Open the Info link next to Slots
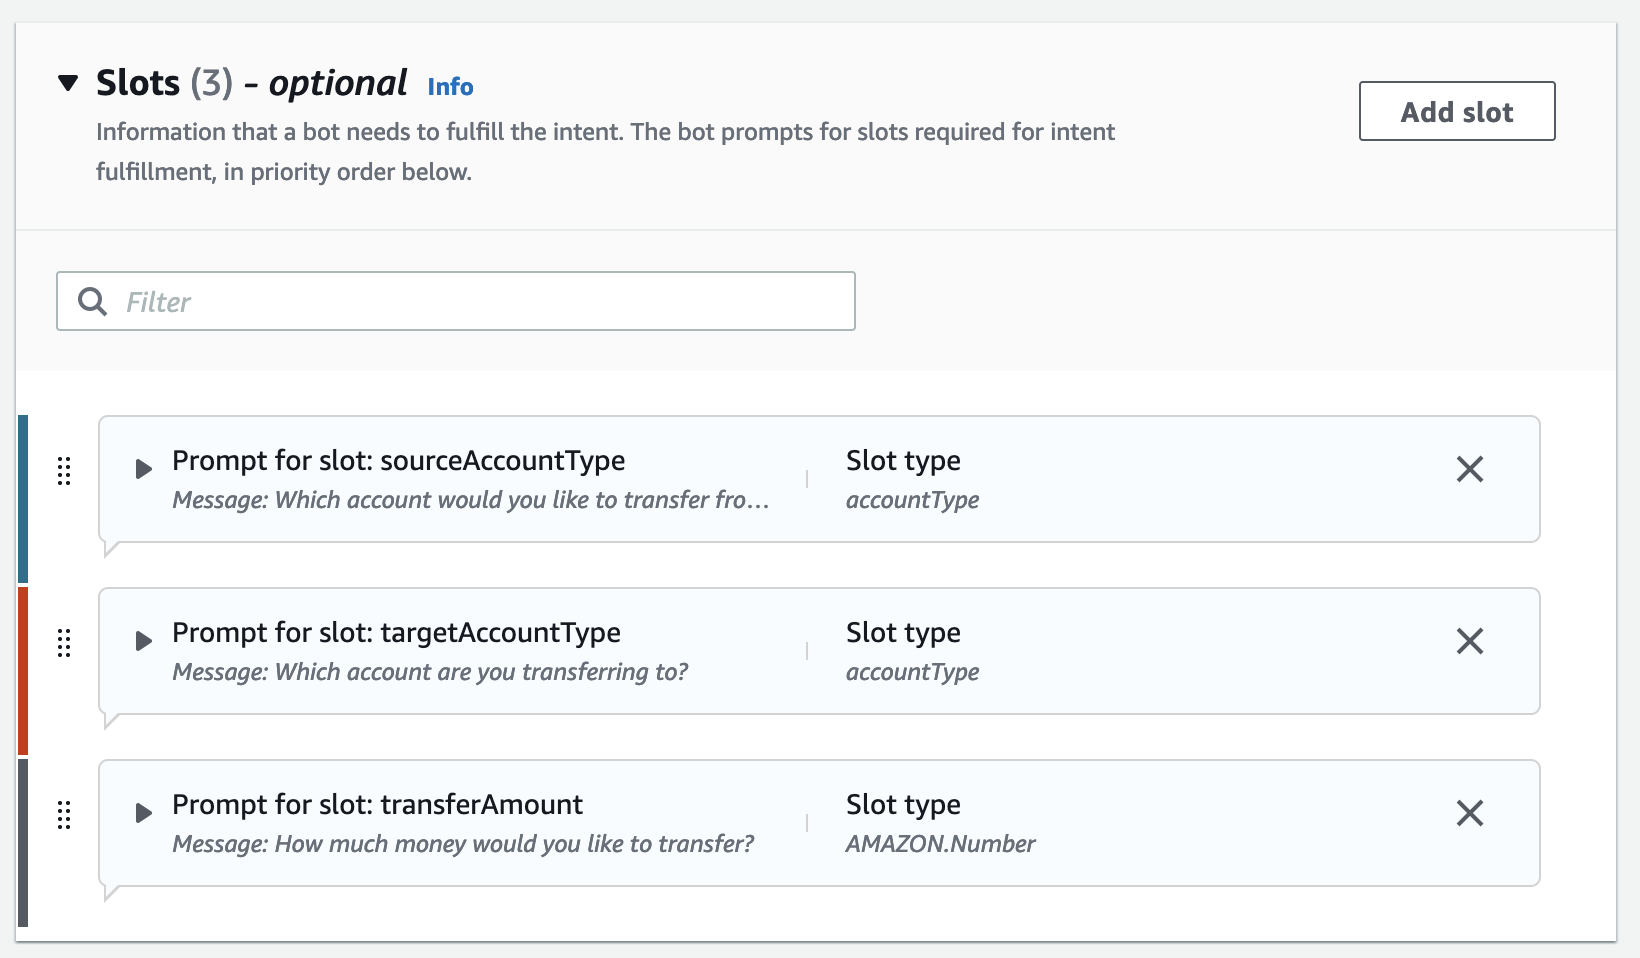 [450, 87]
